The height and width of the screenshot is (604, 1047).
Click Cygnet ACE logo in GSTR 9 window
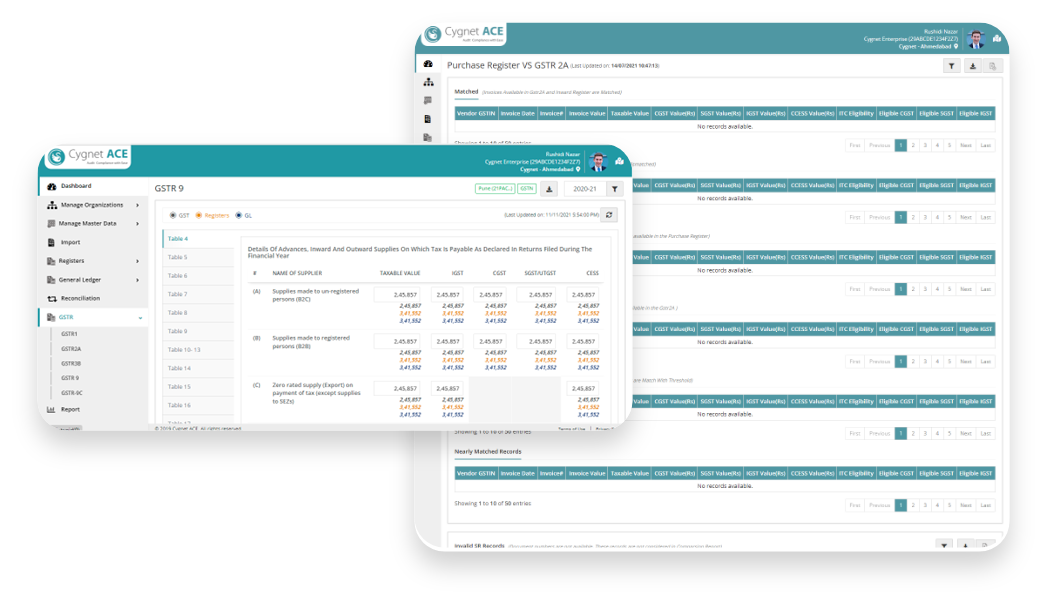tap(88, 156)
